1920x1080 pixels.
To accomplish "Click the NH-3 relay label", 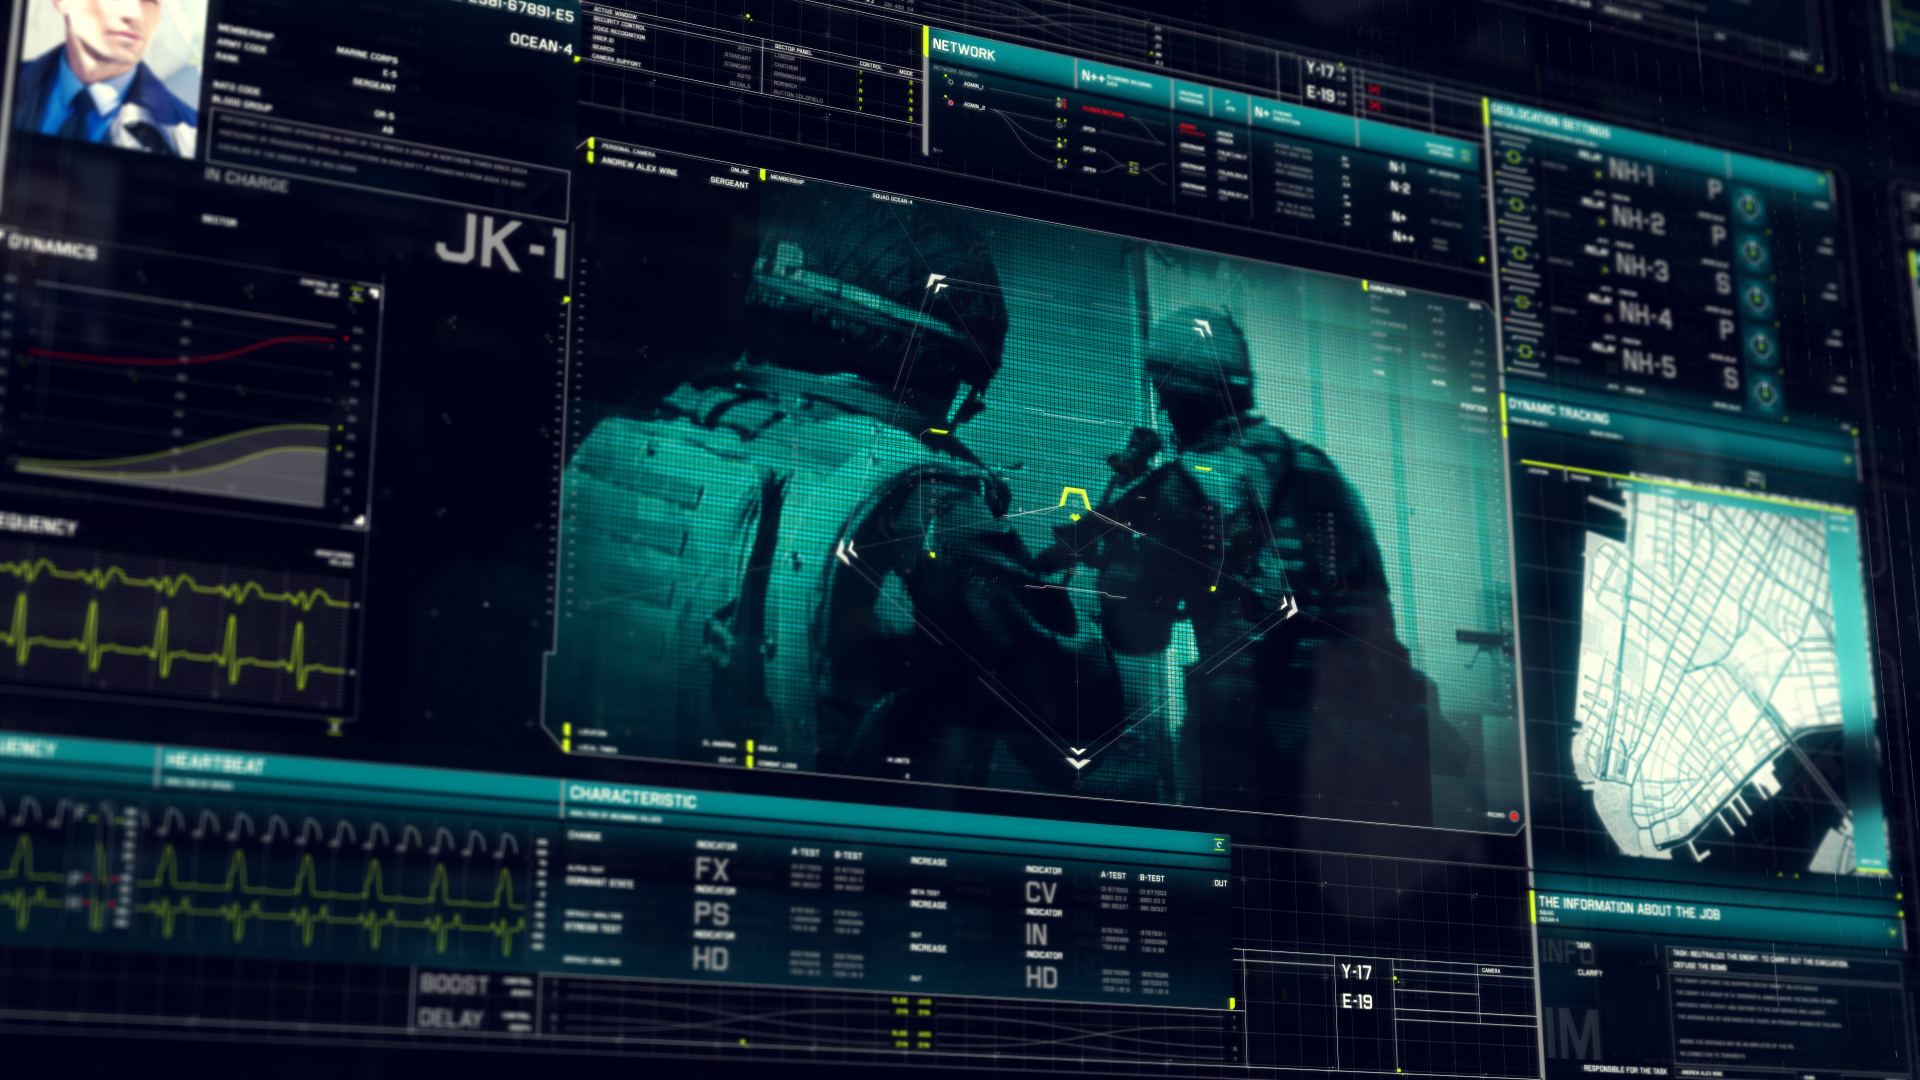I will click(1641, 267).
